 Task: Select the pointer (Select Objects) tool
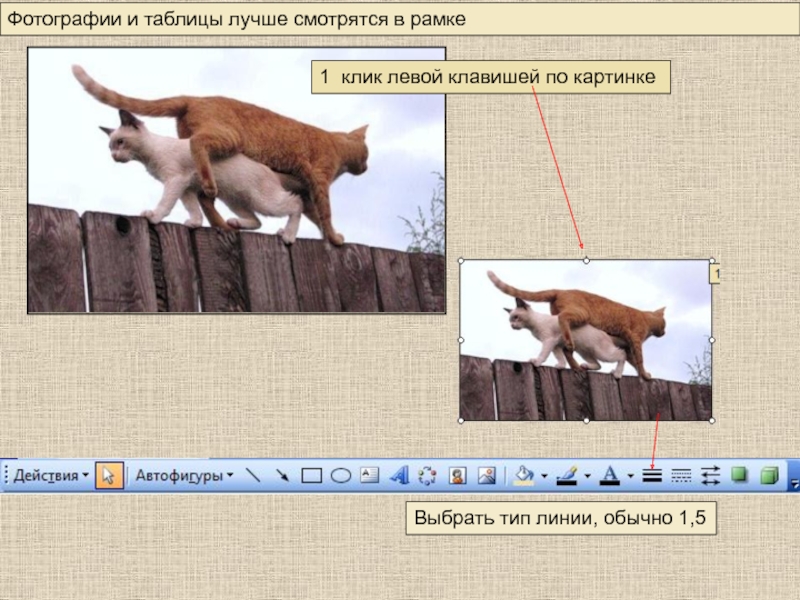point(109,475)
